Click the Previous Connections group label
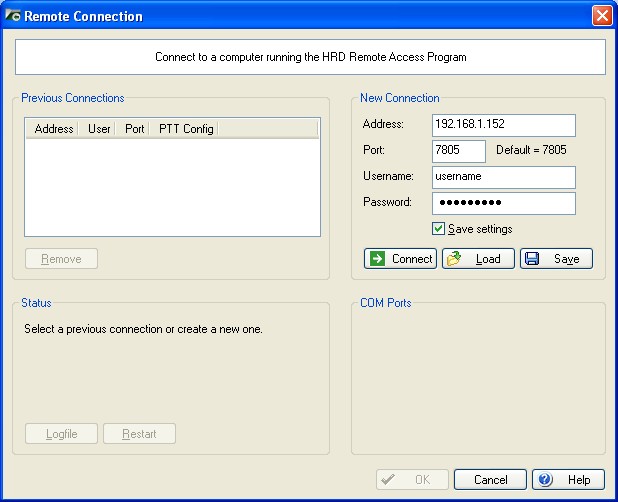The image size is (618, 502). [x=73, y=98]
